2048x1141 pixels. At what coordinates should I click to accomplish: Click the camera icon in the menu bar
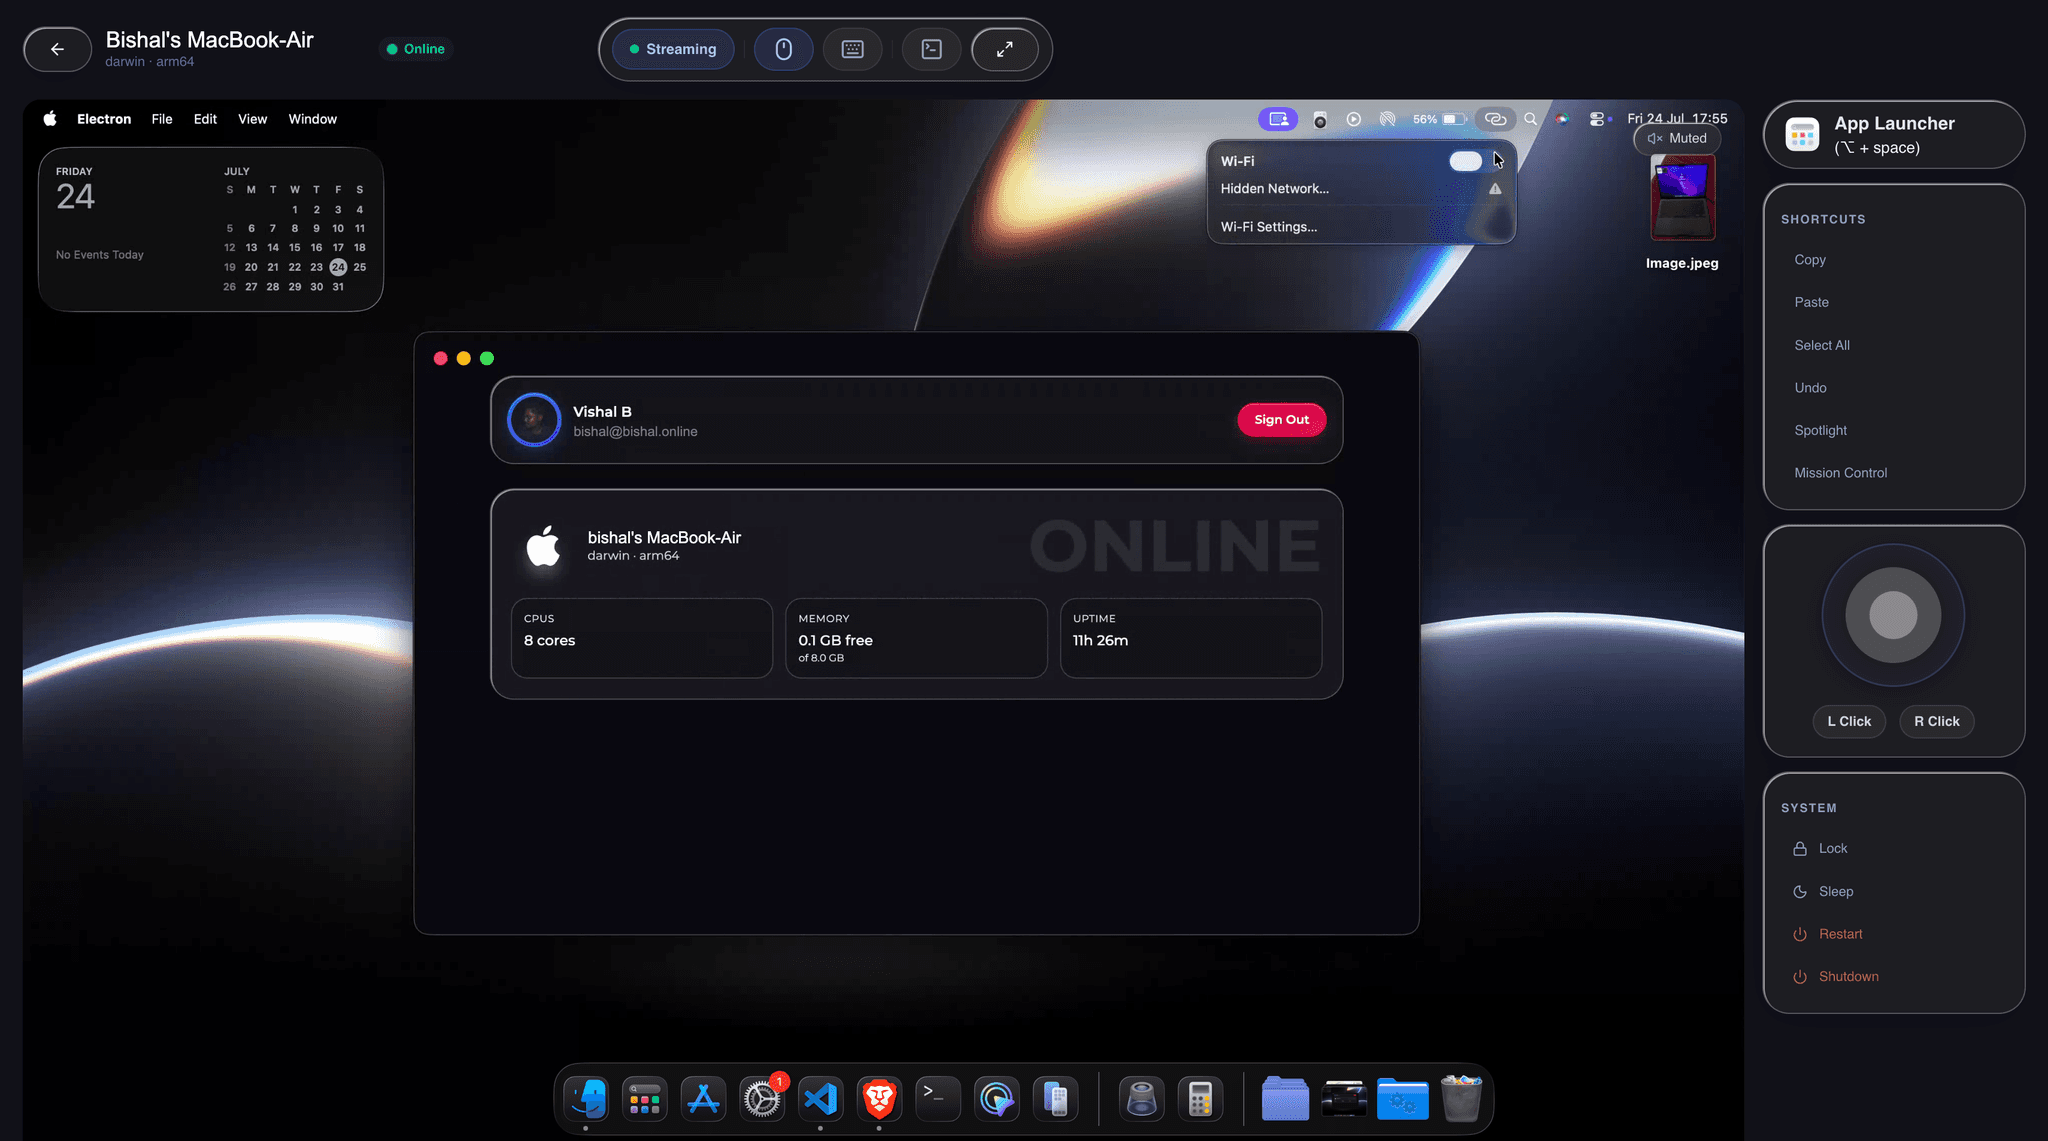click(1320, 119)
